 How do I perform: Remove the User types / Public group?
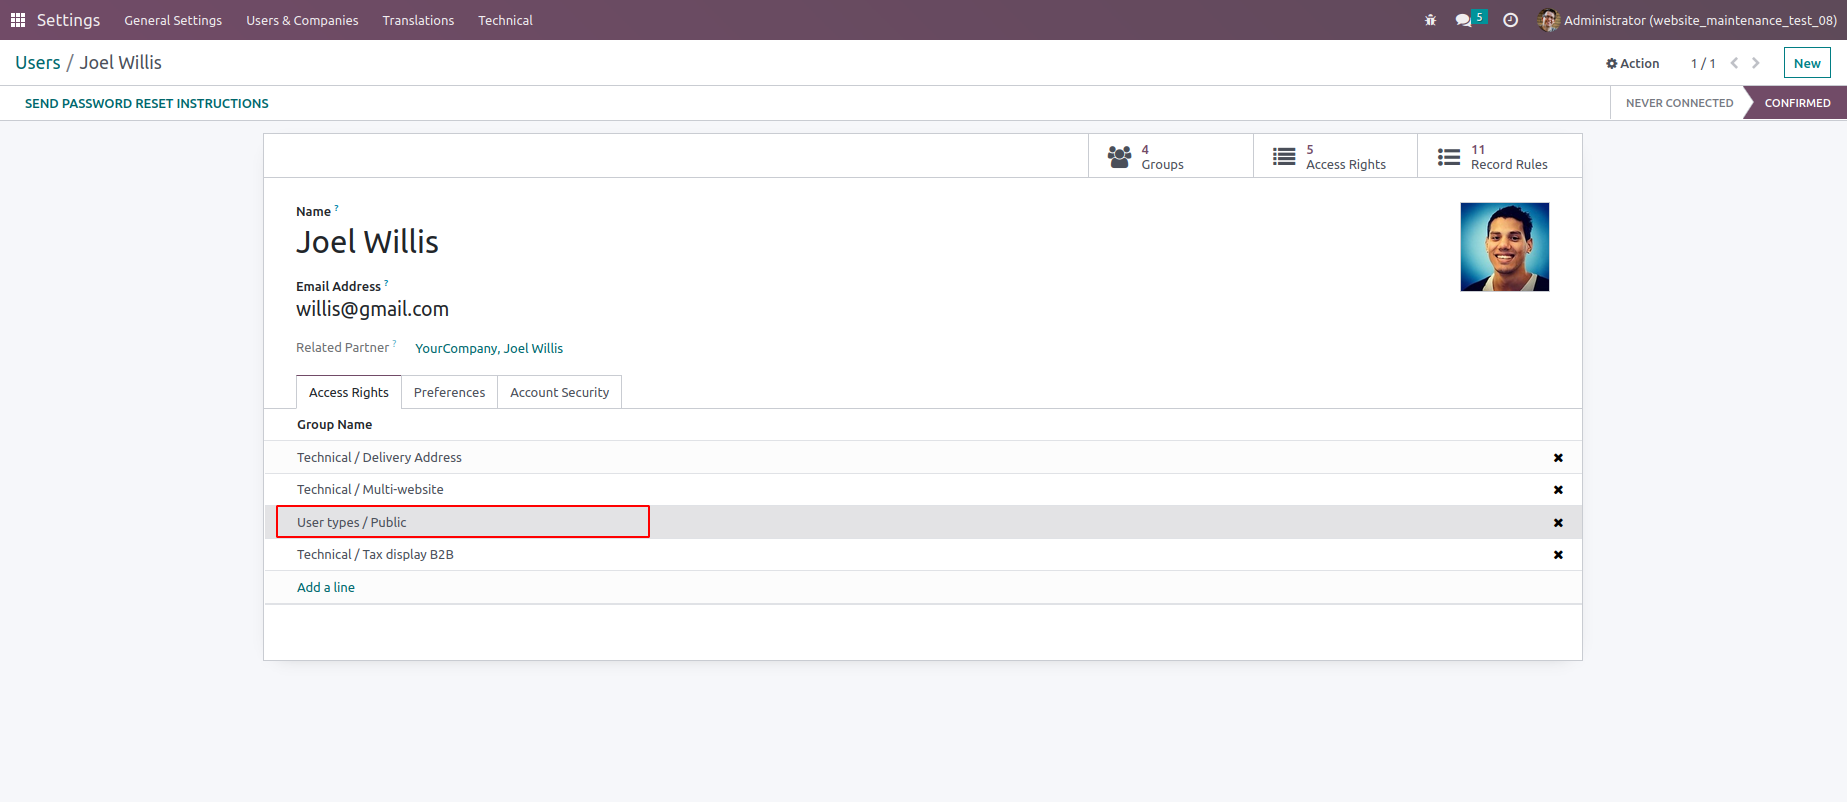click(1558, 523)
